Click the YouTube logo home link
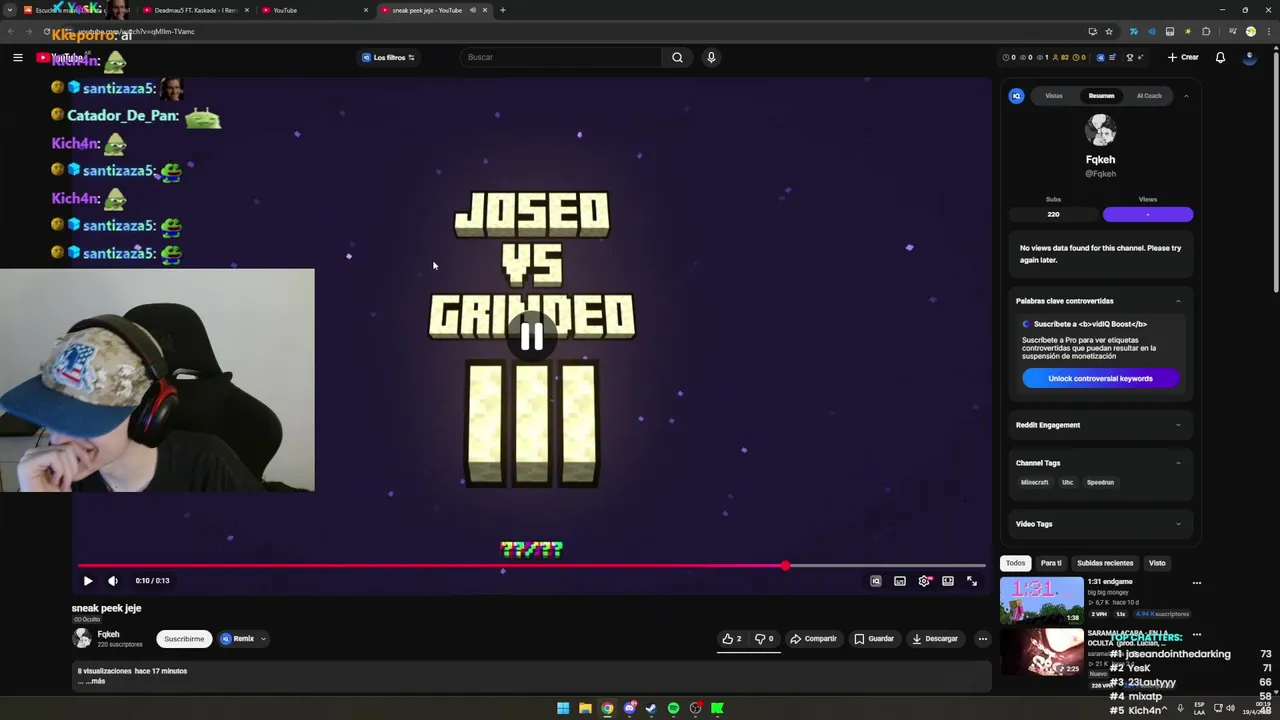 (60, 57)
